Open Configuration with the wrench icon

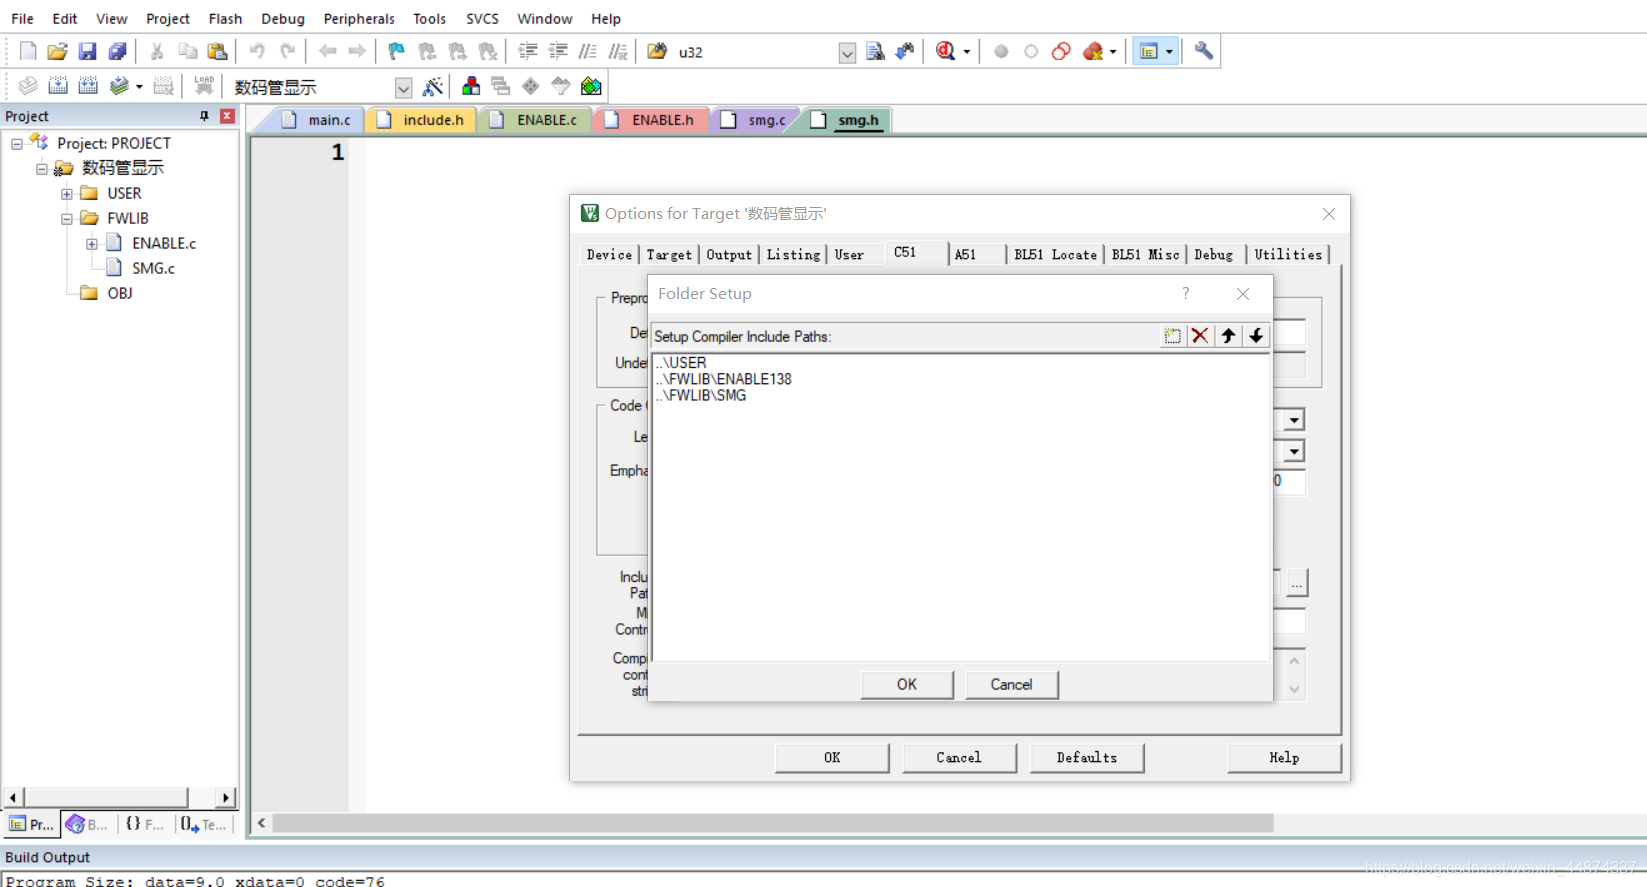1204,51
